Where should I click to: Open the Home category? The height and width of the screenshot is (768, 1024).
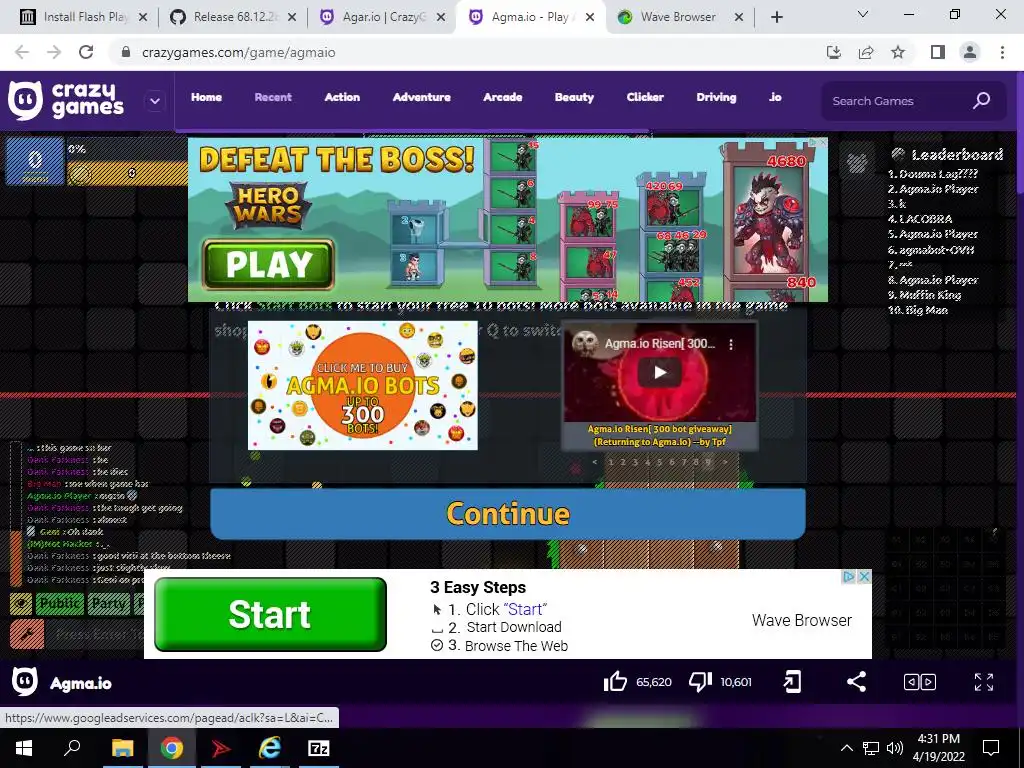click(x=206, y=97)
